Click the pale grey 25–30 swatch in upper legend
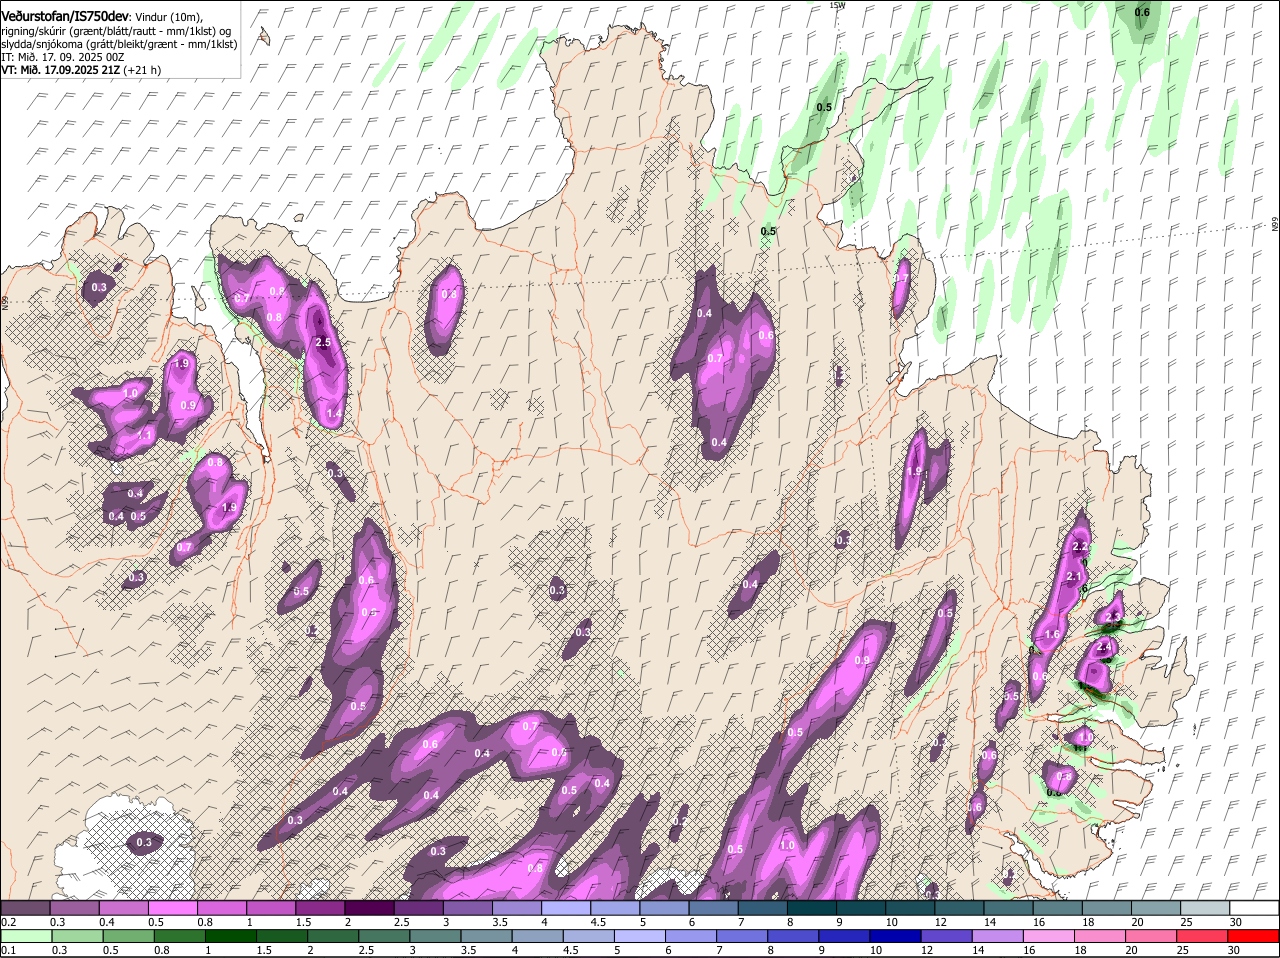The height and width of the screenshot is (958, 1280). [1205, 908]
